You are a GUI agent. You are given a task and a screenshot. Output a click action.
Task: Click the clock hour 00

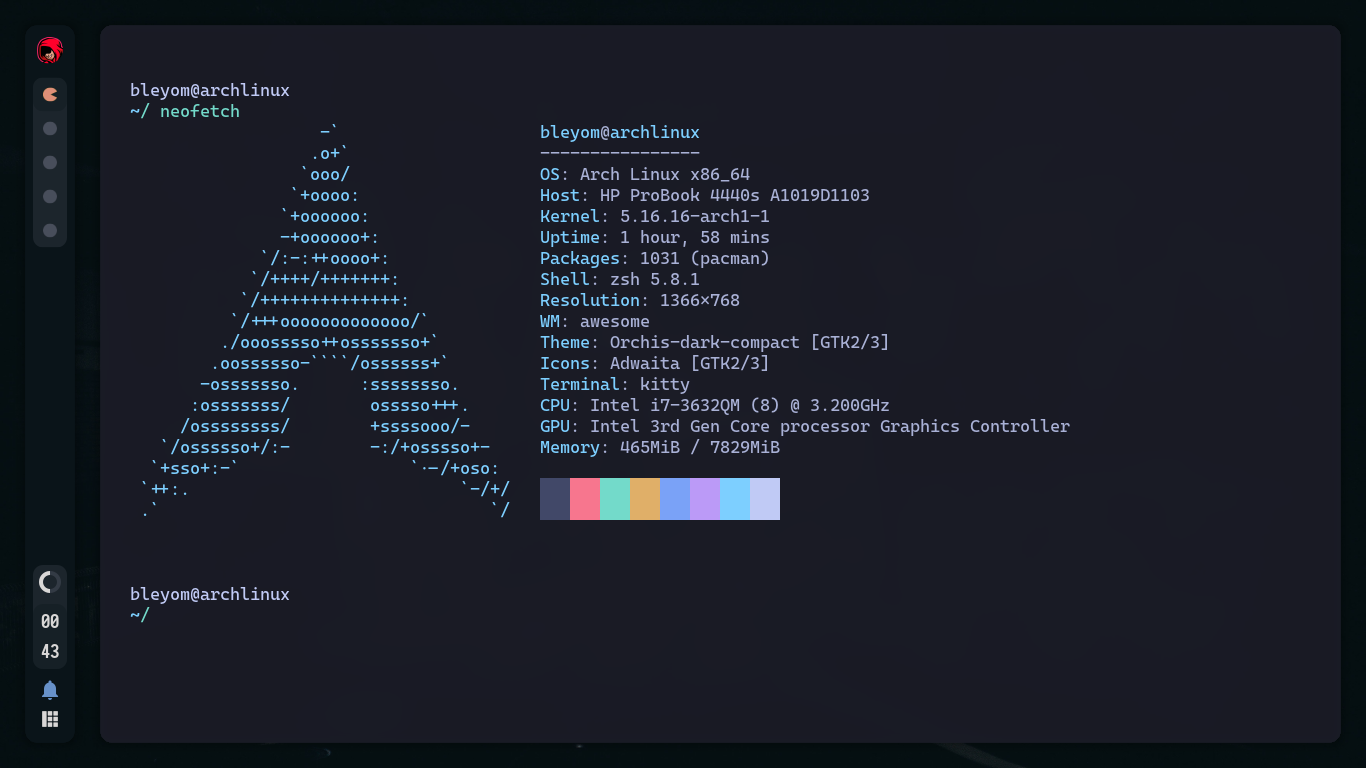tap(50, 622)
